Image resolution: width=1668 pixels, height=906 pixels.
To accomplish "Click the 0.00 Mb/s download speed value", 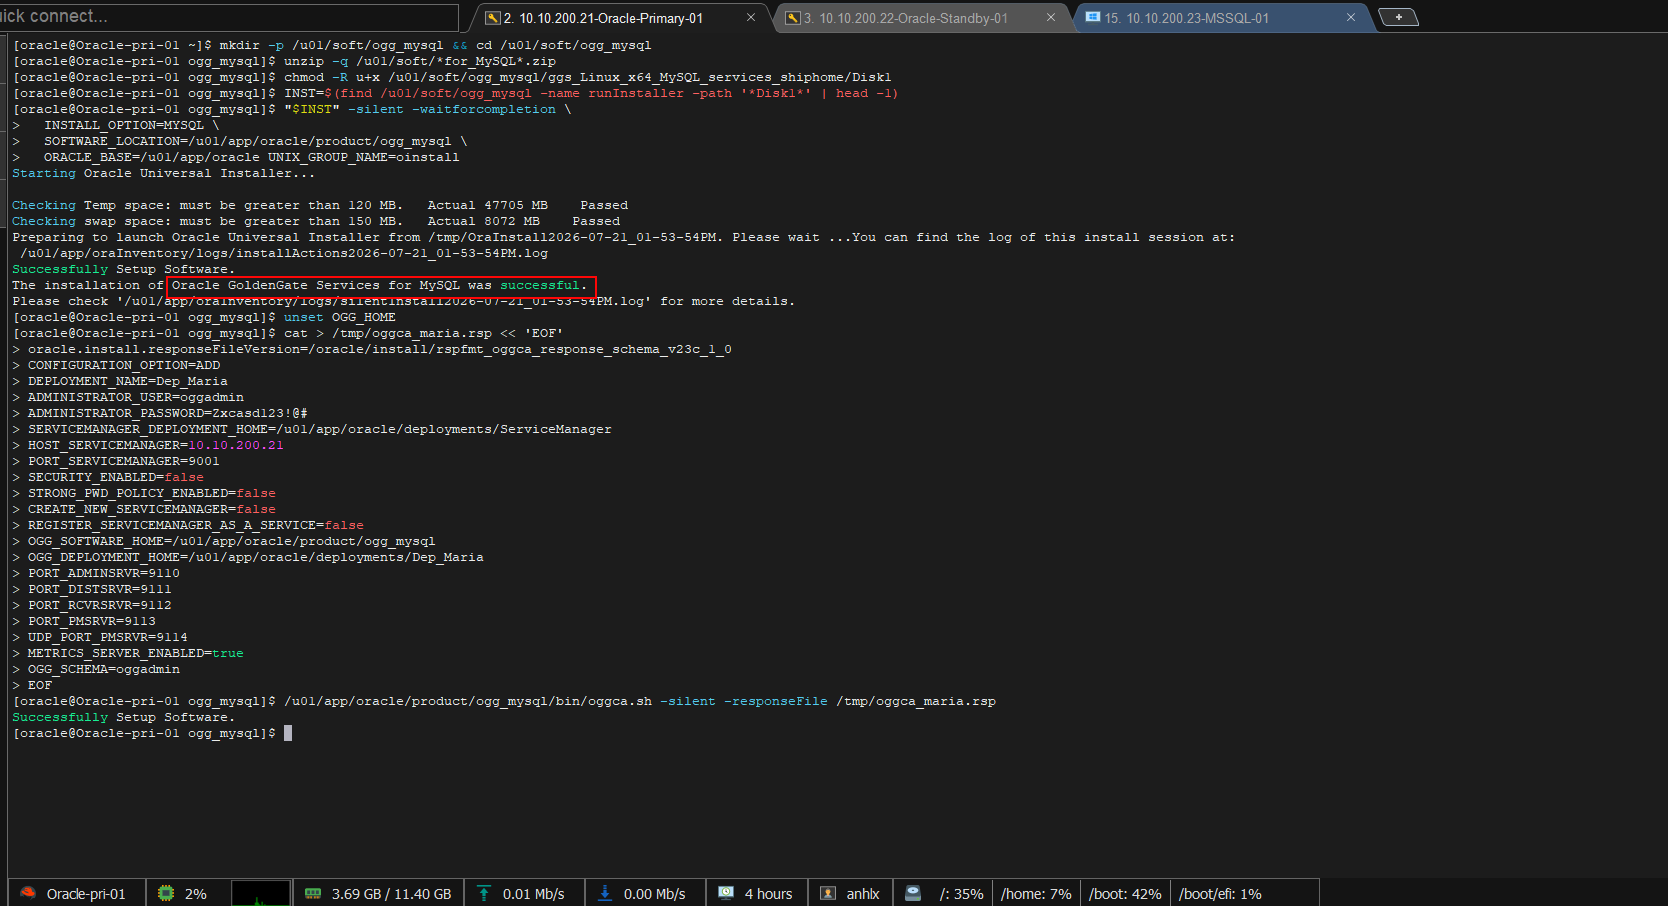I will (x=655, y=894).
